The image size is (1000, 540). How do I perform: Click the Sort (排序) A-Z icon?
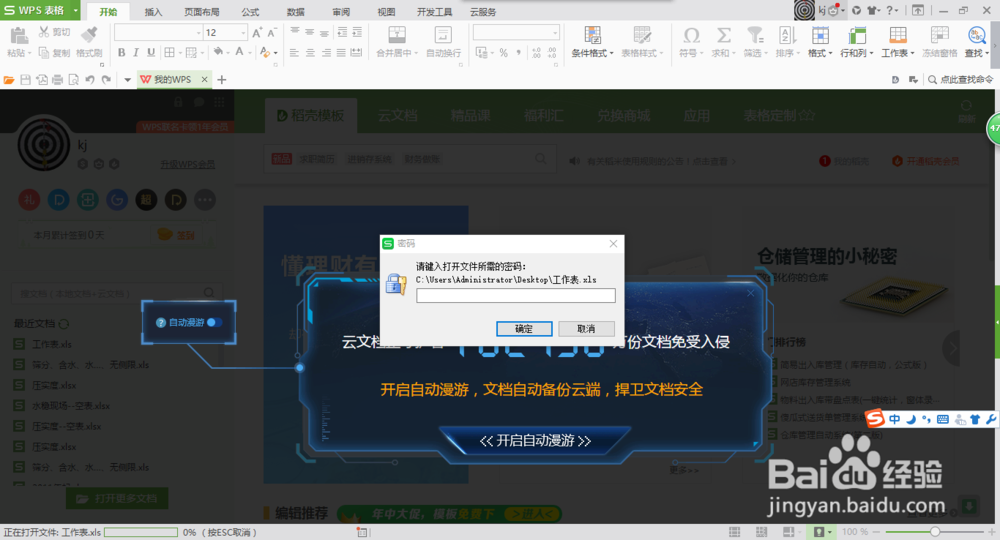(x=786, y=35)
